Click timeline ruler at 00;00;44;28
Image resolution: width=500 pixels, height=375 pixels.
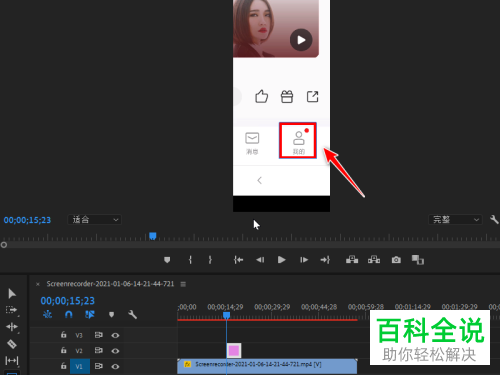tap(319, 307)
